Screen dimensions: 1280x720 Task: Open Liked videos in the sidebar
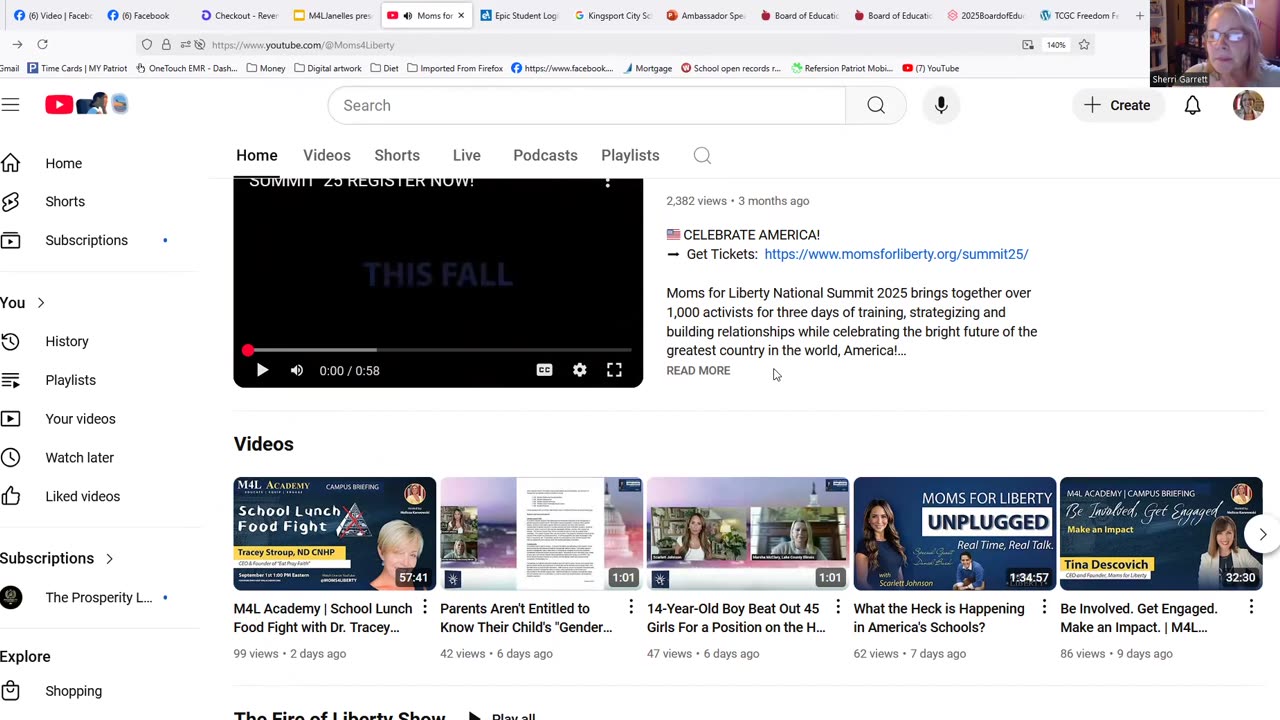[84, 496]
